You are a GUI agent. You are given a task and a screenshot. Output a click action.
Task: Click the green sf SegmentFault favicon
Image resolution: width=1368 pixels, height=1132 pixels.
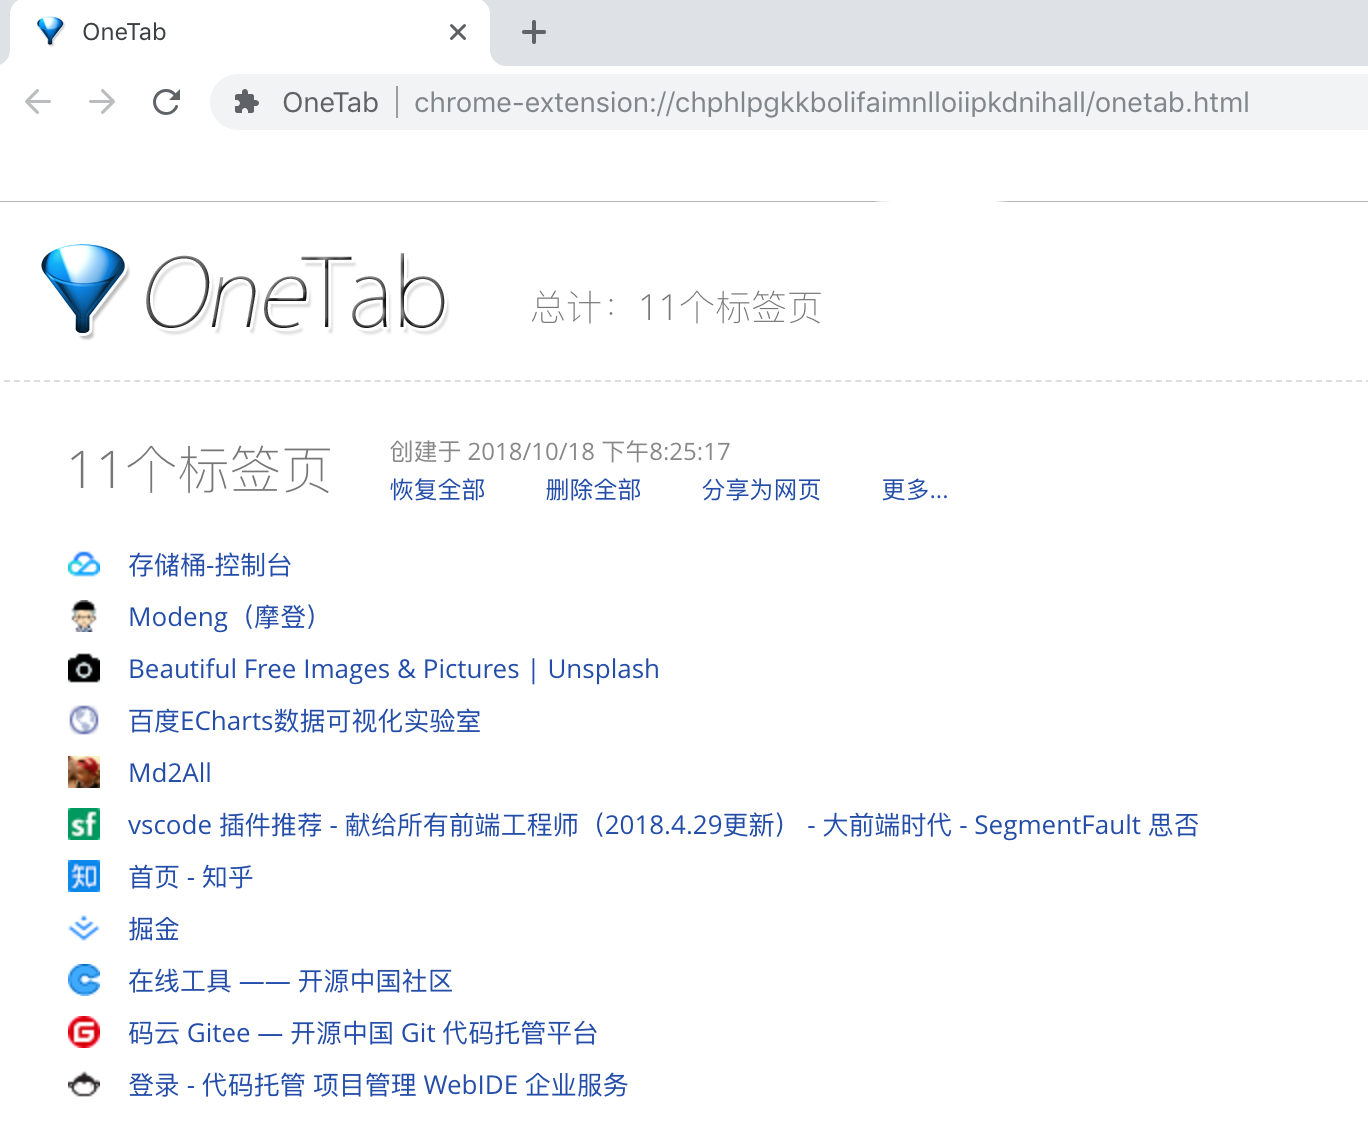pos(84,824)
